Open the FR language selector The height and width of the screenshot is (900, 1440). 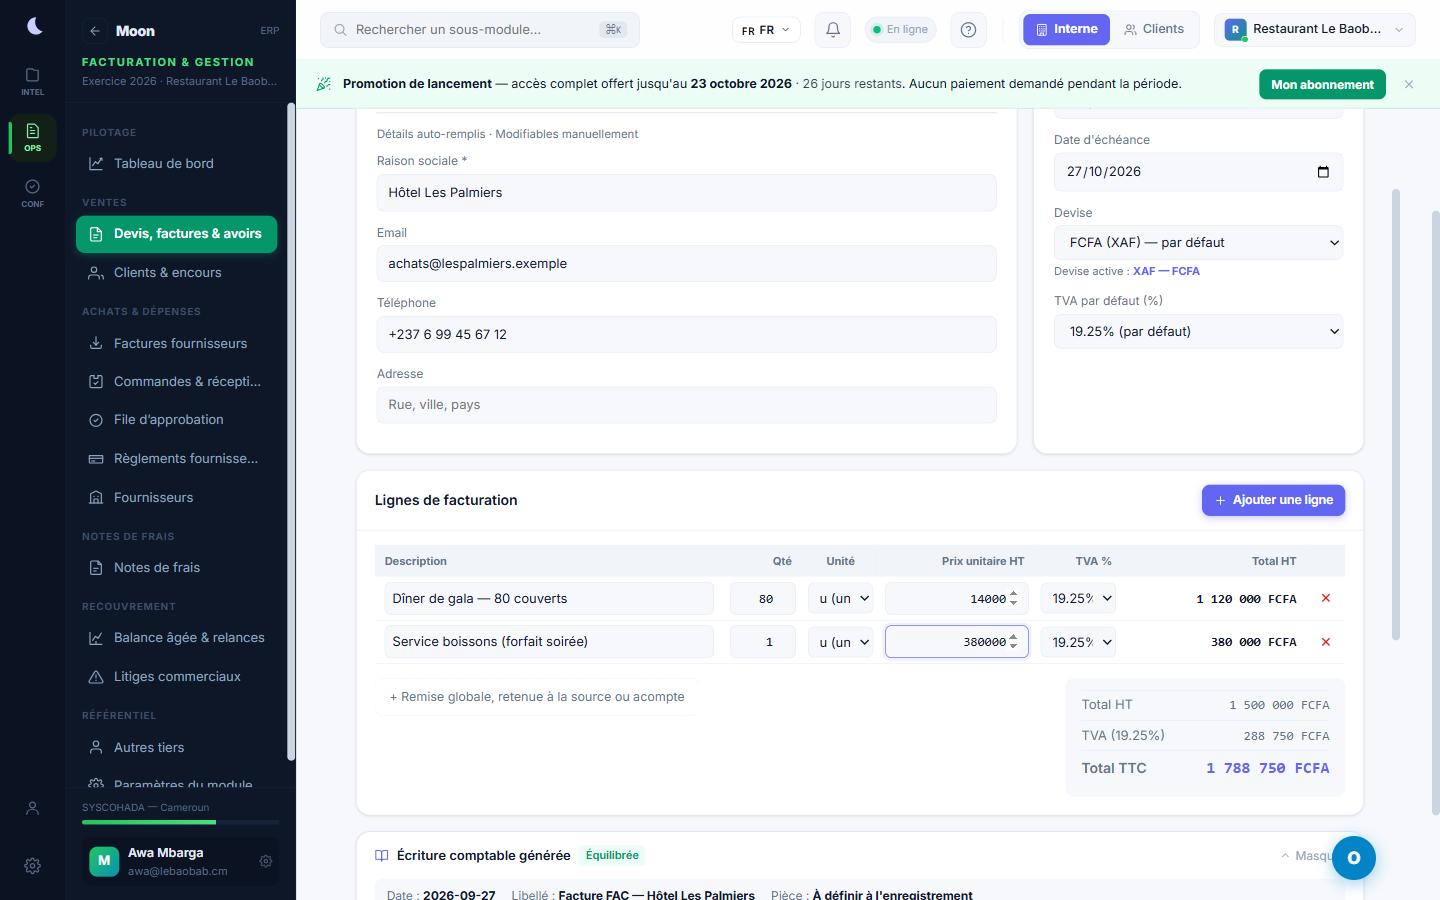click(766, 30)
